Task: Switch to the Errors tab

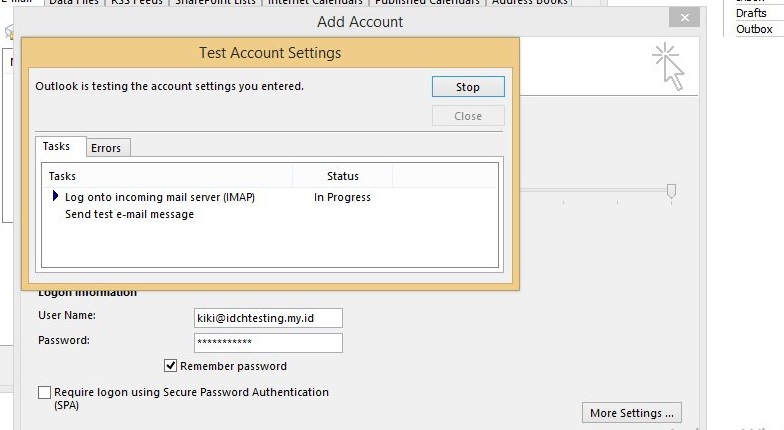Action: pyautogui.click(x=108, y=148)
